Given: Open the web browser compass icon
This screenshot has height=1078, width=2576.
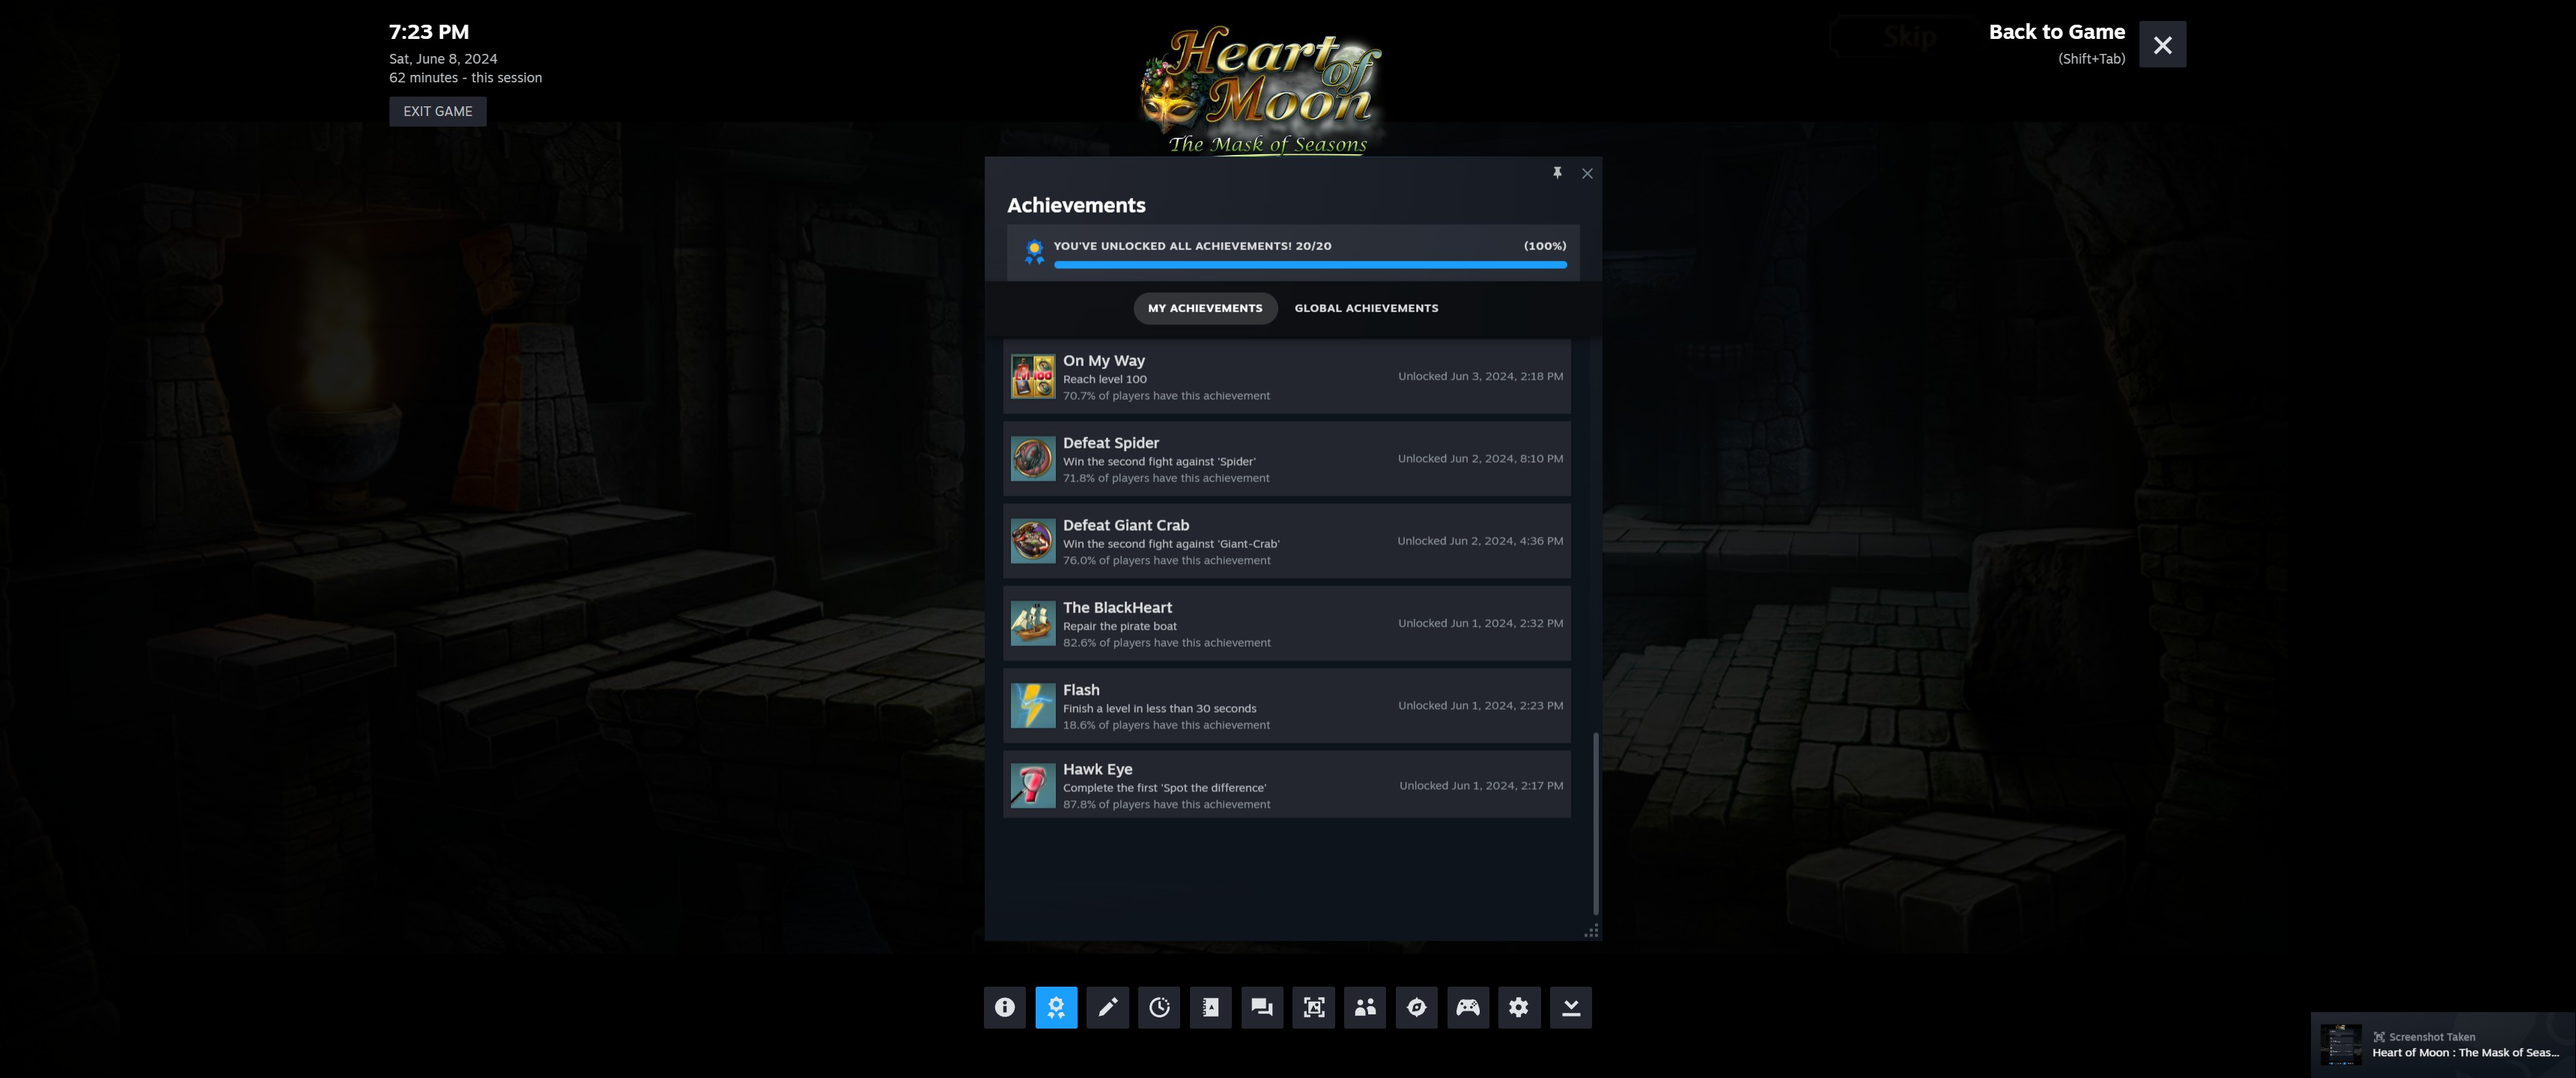Looking at the screenshot, I should tap(1416, 1007).
